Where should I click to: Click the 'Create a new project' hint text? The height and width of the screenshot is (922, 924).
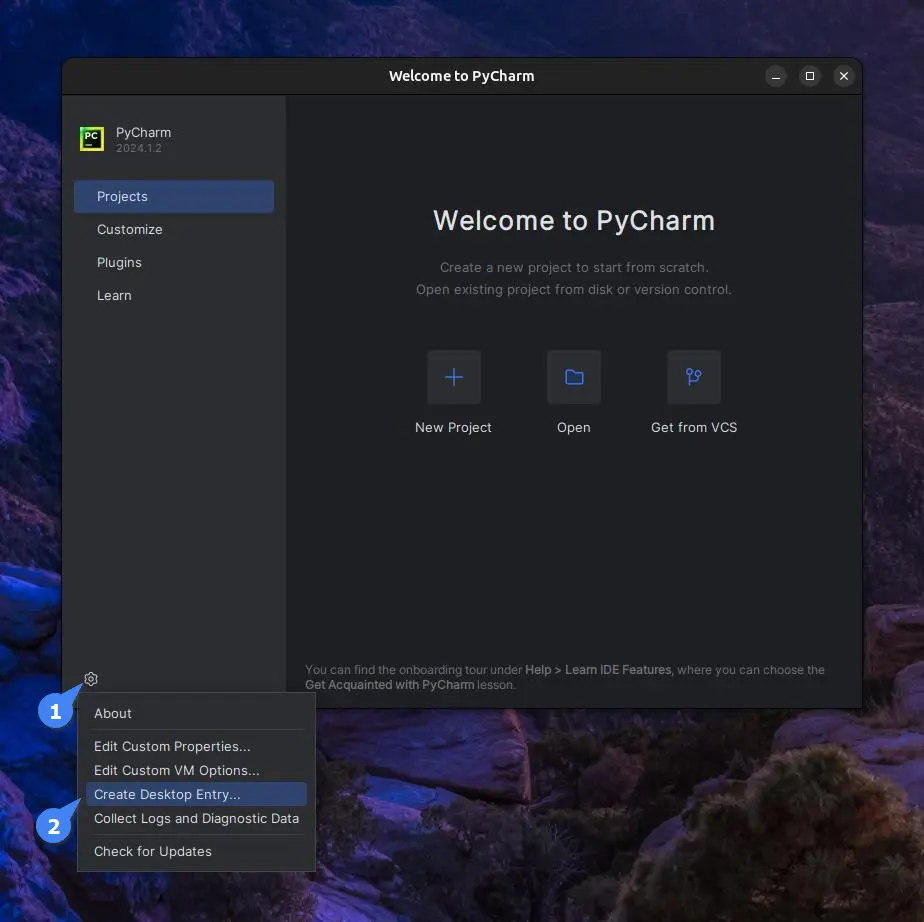point(574,267)
